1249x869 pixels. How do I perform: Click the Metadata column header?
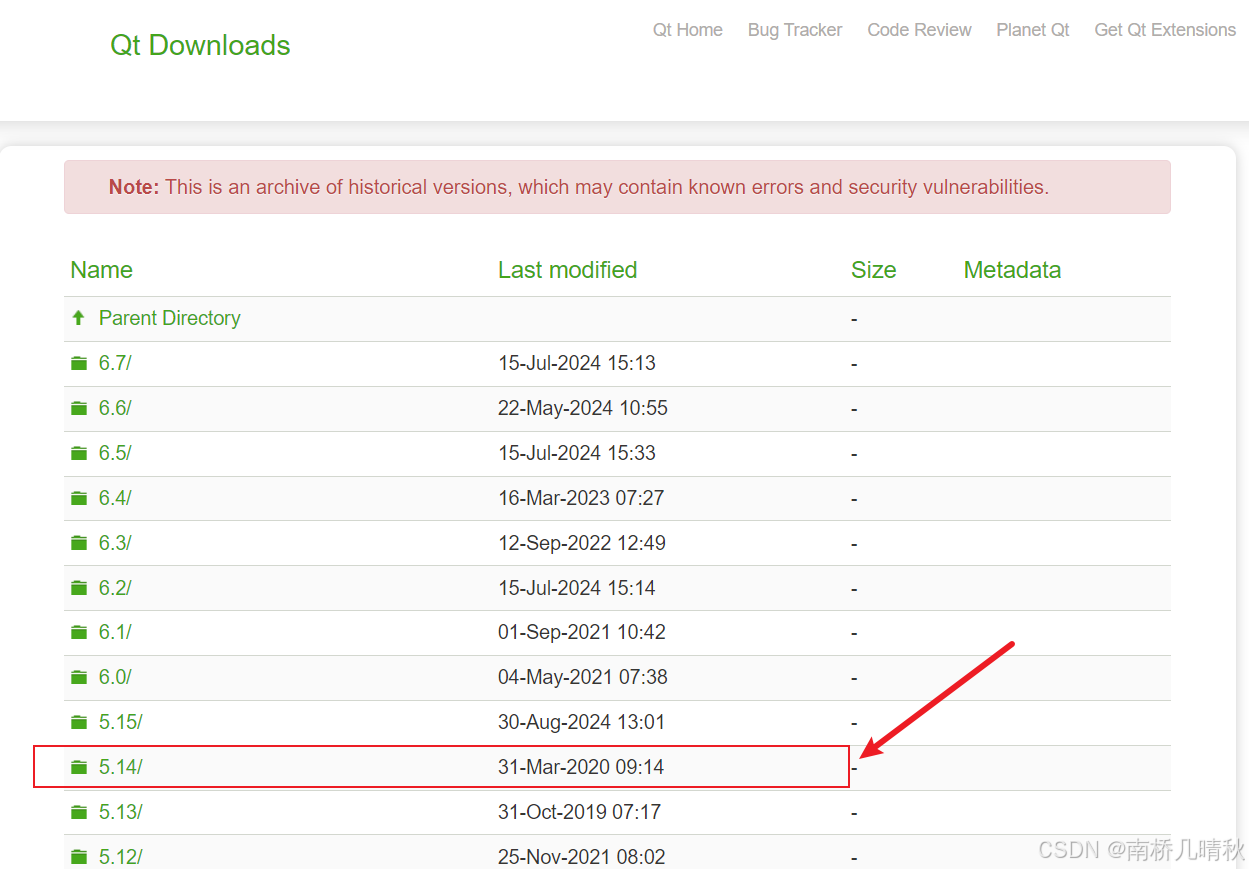point(1012,270)
